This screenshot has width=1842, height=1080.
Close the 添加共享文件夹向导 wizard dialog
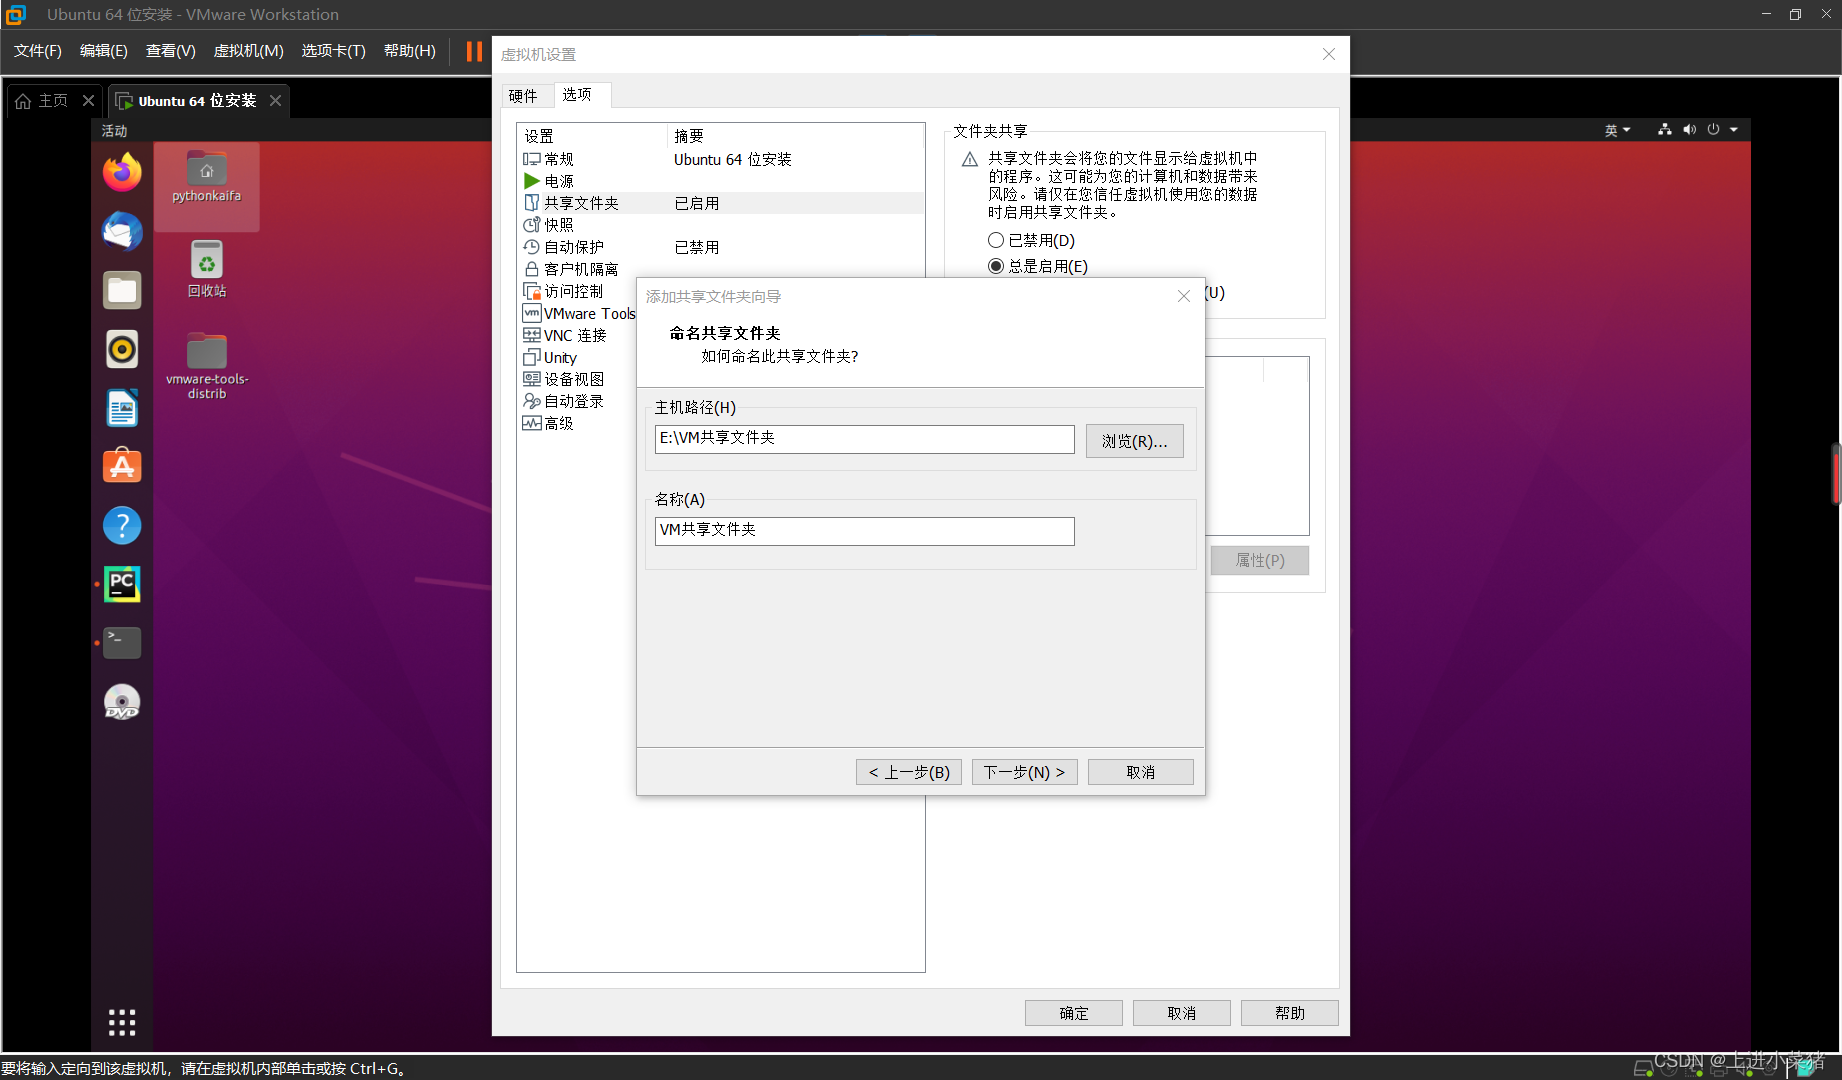click(x=1184, y=296)
